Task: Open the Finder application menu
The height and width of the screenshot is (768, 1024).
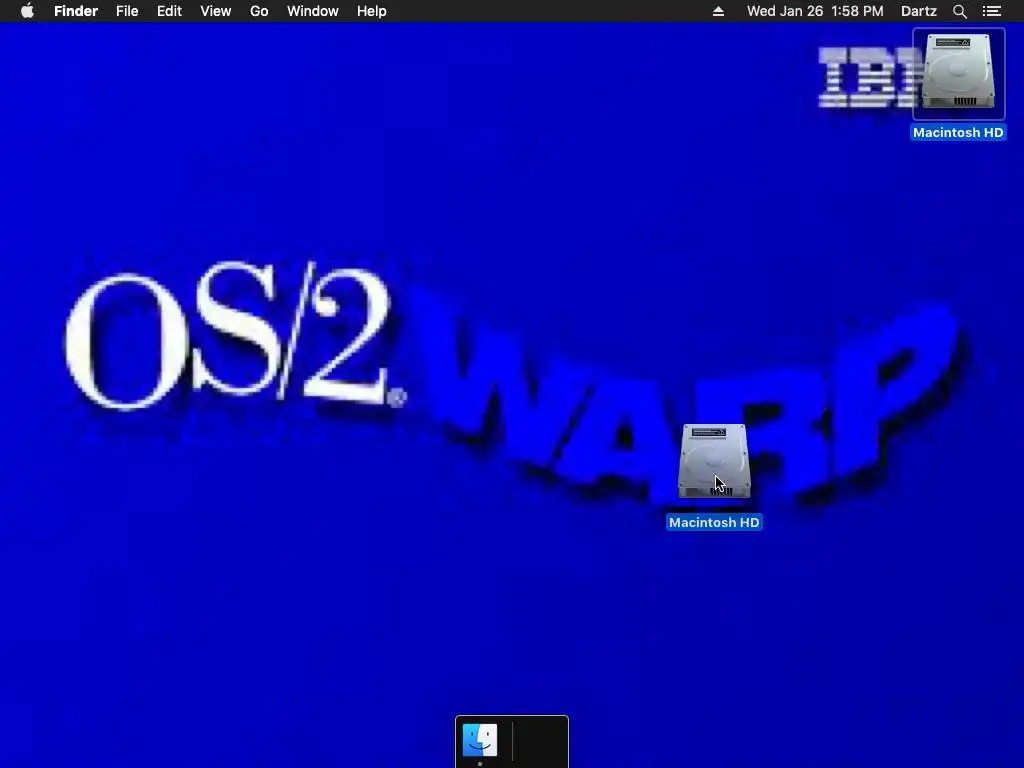Action: (76, 11)
